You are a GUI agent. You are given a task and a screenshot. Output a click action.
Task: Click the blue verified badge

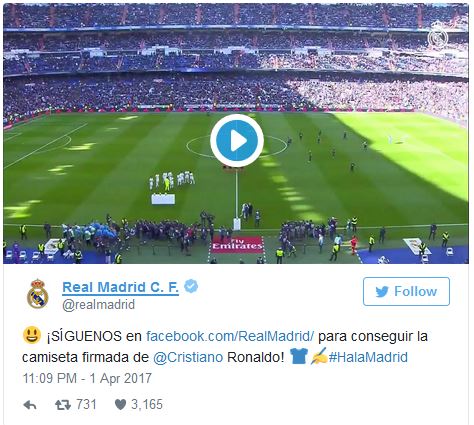tap(191, 287)
